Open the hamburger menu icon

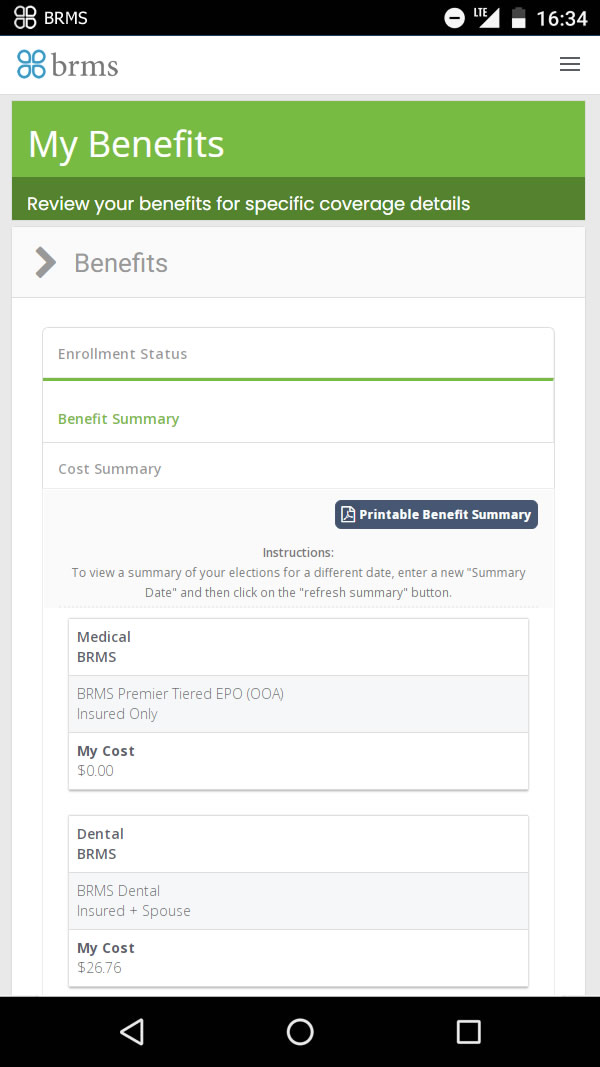coord(569,65)
